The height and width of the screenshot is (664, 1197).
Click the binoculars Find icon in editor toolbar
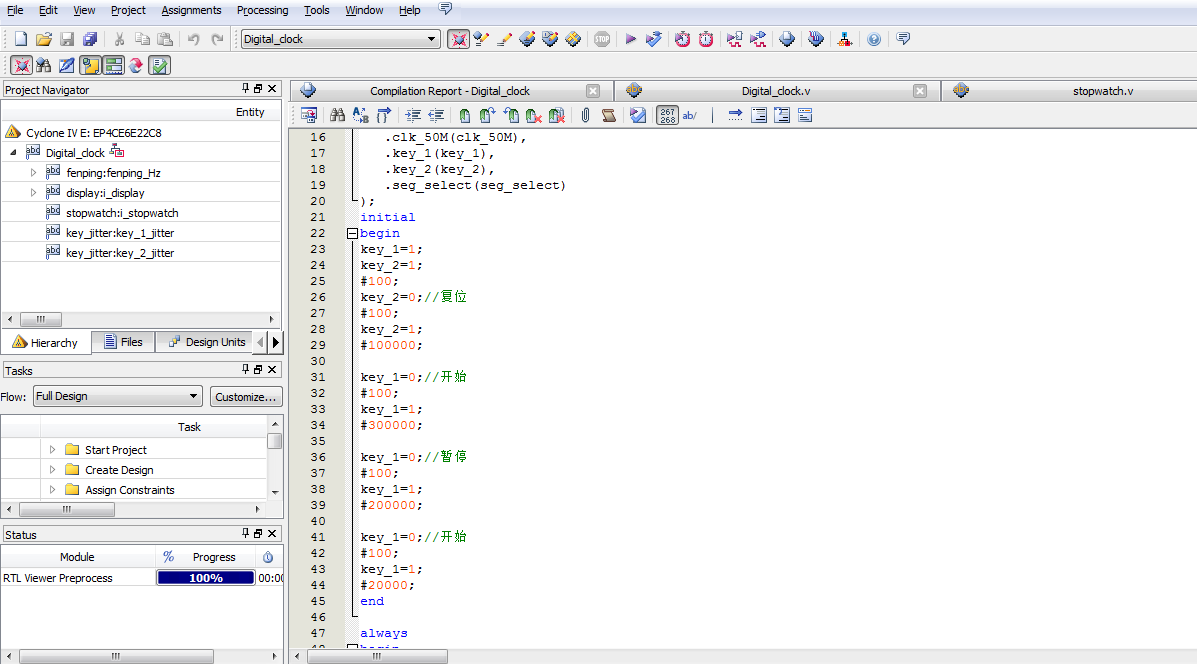click(x=337, y=115)
